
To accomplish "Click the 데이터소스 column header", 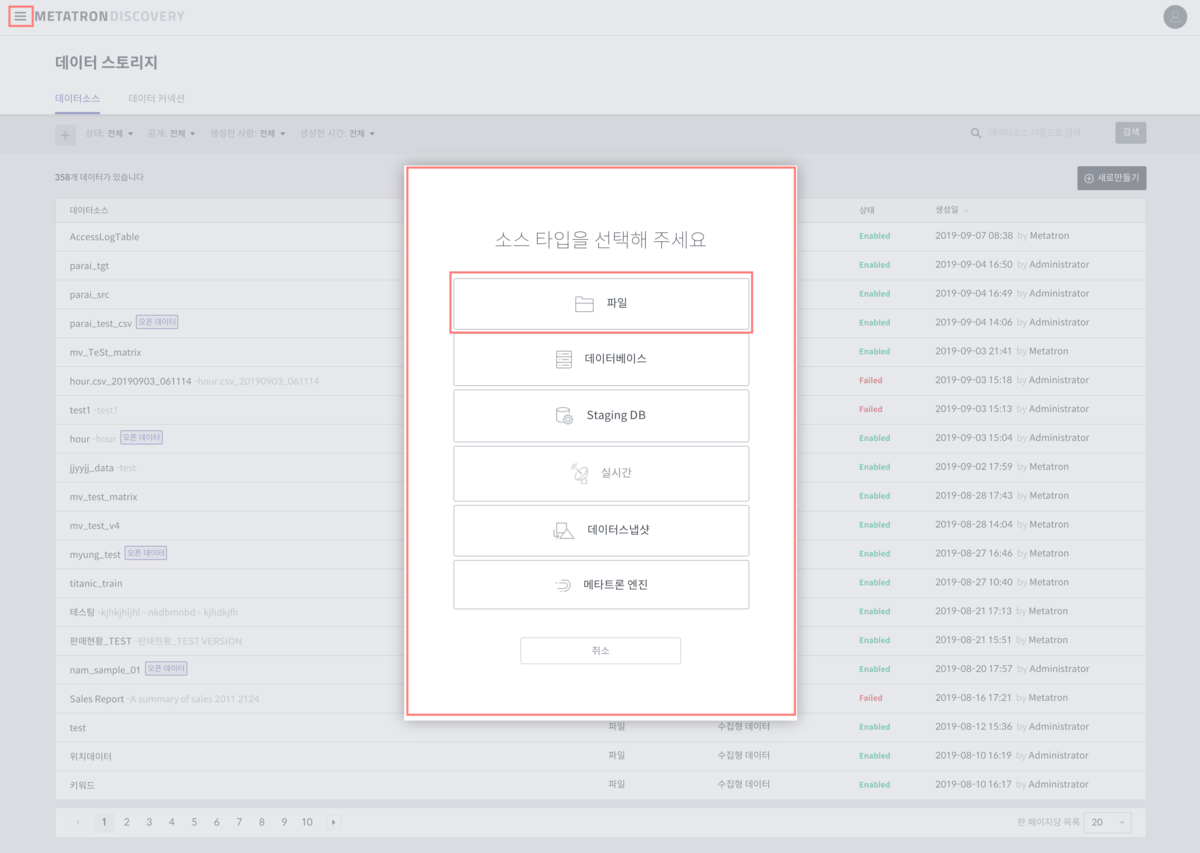I will pyautogui.click(x=89, y=211).
